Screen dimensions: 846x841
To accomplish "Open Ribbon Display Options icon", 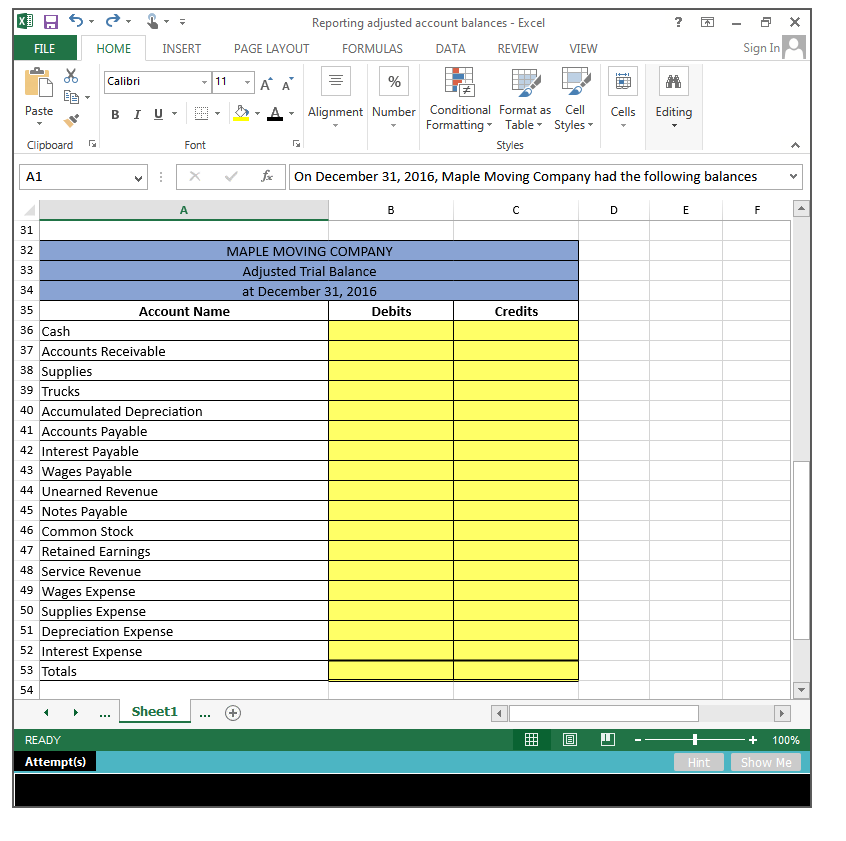I will point(707,22).
